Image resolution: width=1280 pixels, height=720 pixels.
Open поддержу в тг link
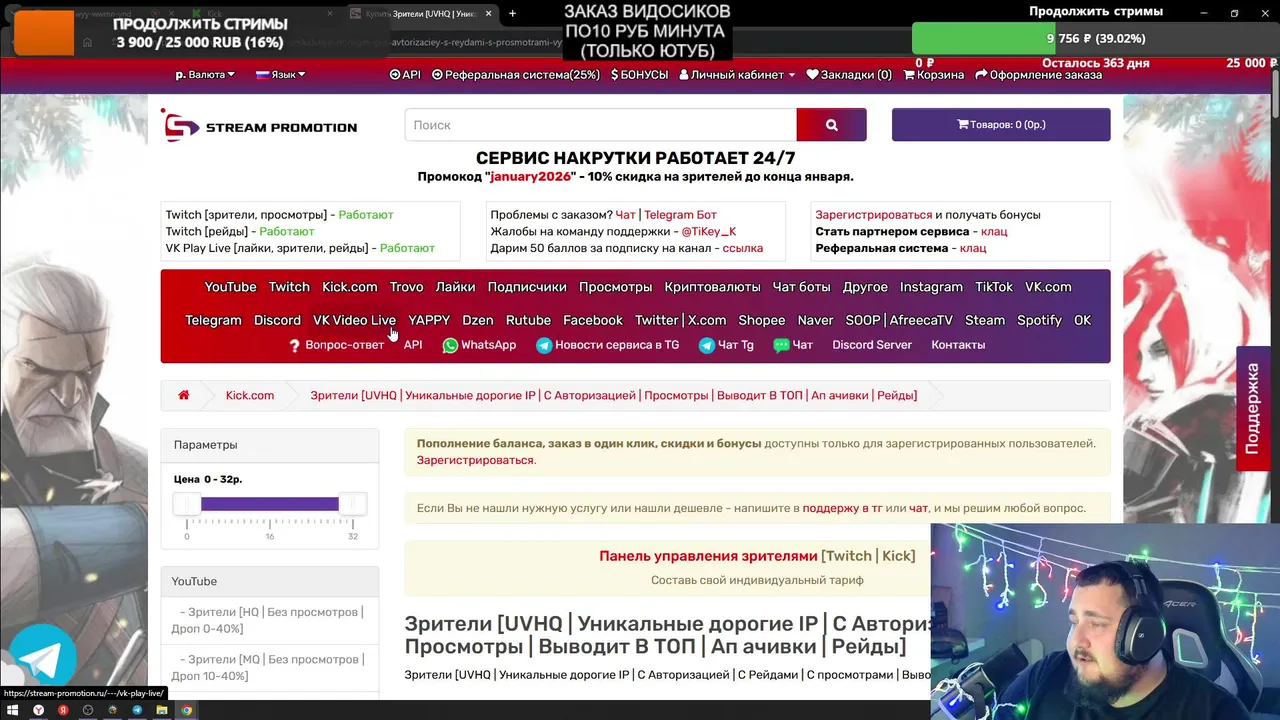coord(842,508)
